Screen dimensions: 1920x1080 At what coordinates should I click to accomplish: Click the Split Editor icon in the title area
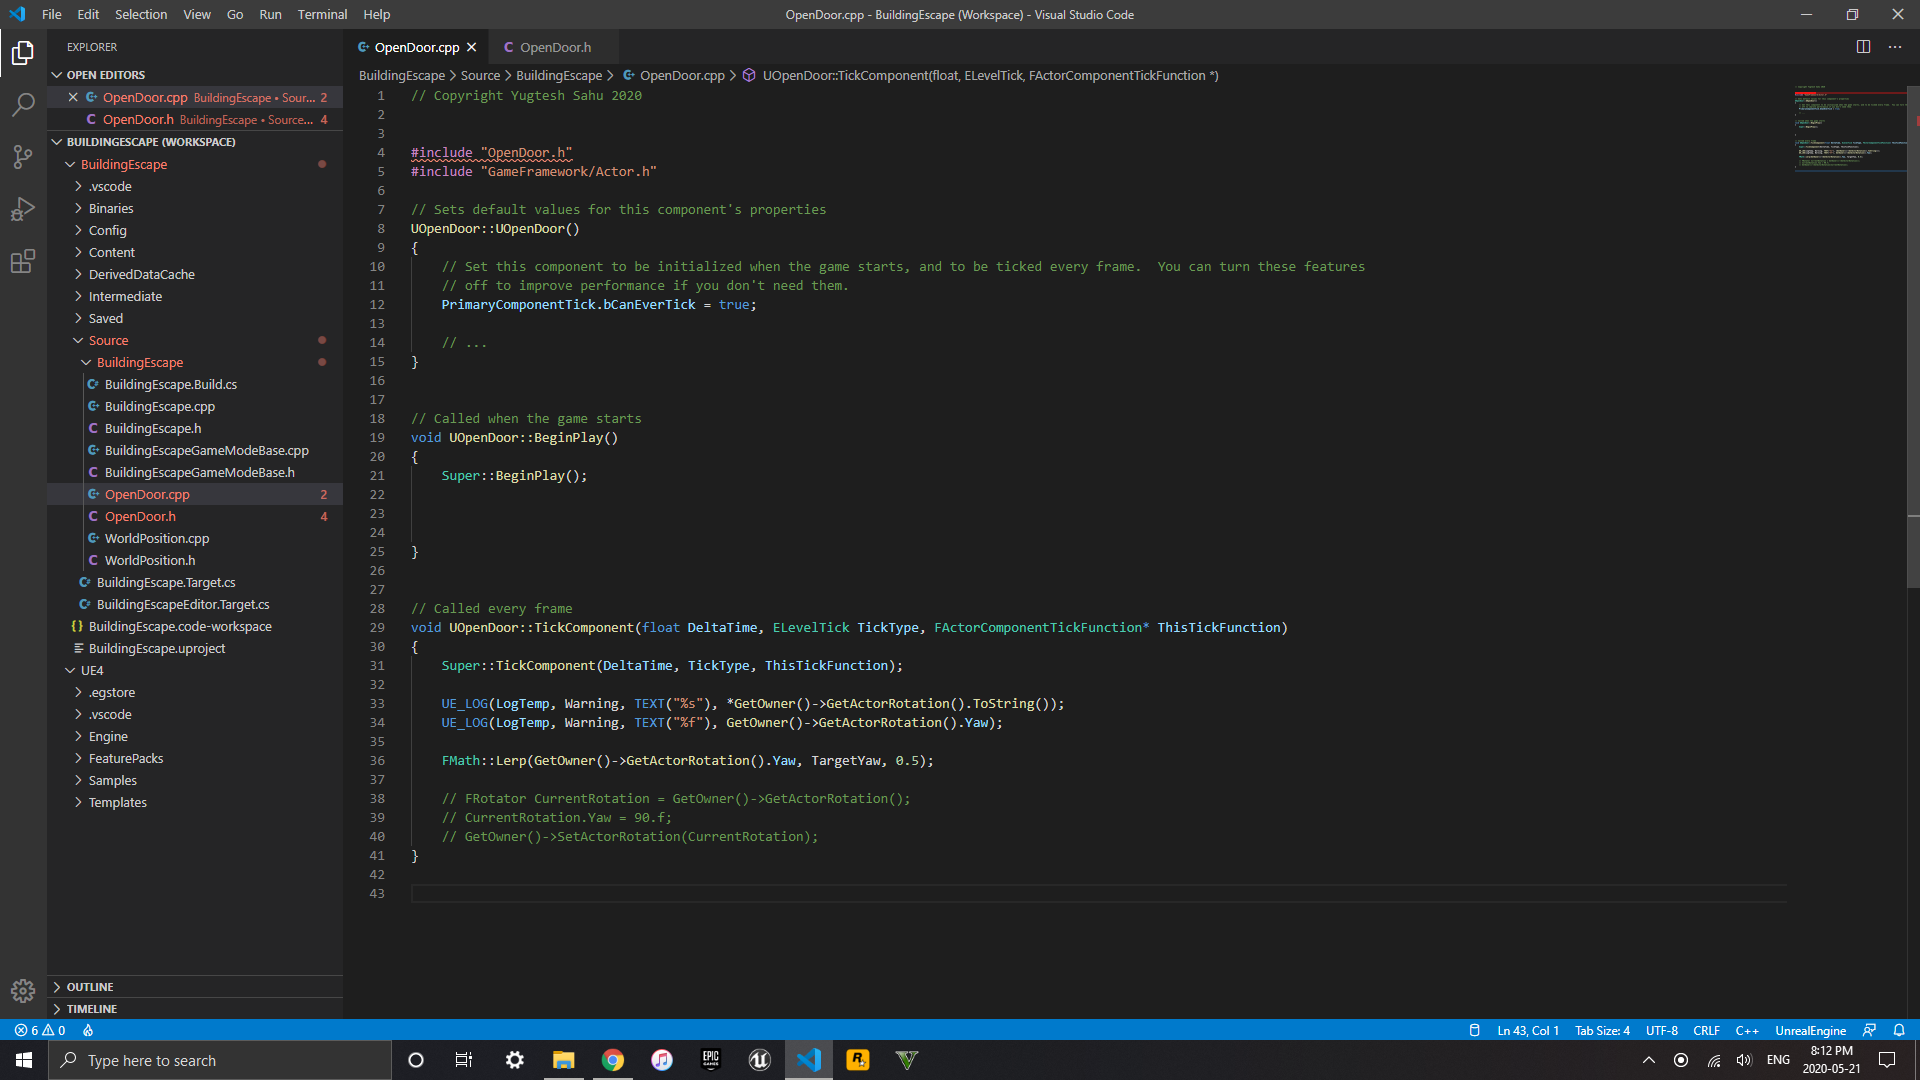[x=1864, y=46]
